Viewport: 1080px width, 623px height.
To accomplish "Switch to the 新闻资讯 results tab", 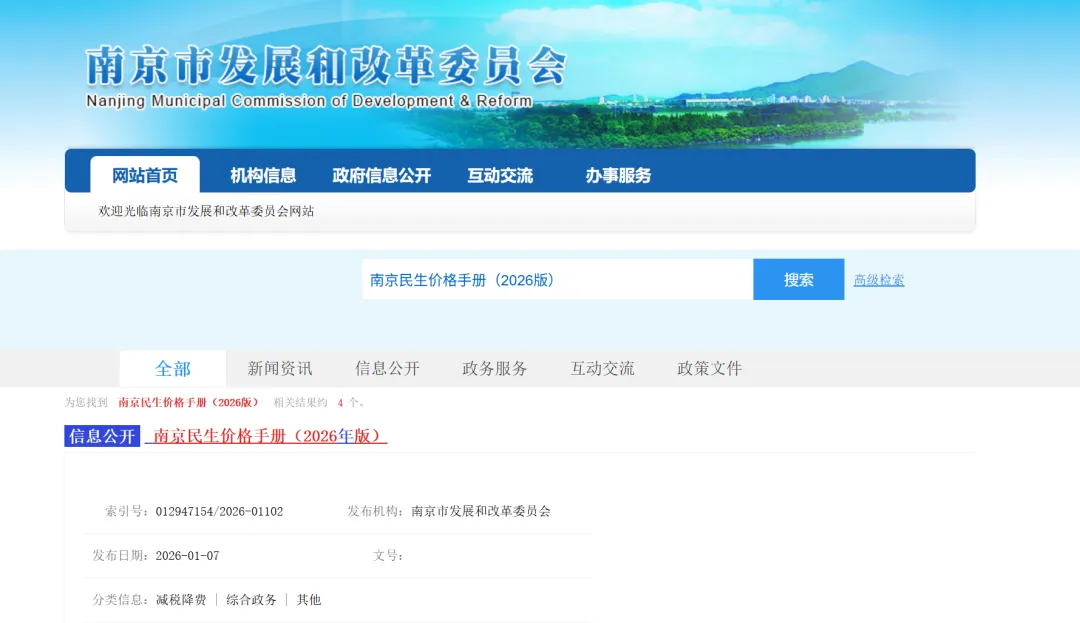I will tap(280, 368).
